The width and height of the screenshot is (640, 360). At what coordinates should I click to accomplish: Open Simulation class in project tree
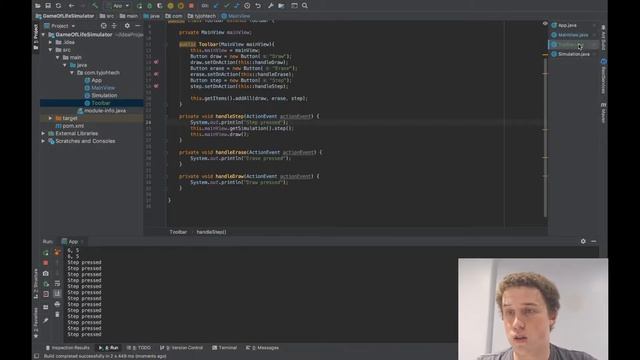pos(101,95)
